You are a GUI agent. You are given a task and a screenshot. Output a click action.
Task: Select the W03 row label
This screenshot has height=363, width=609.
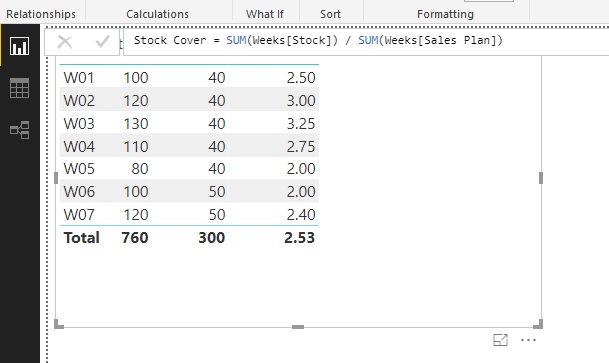(x=79, y=123)
